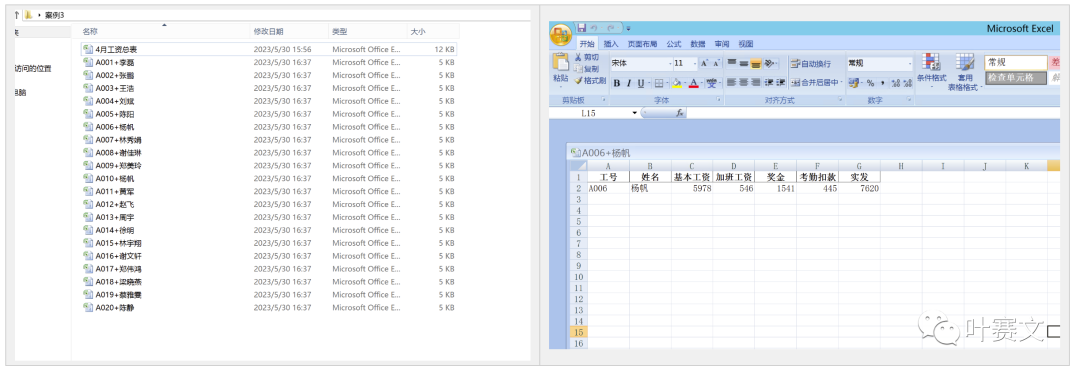Select the 常规 cell style swatch
Viewport: 1080px width, 377px height.
click(x=1016, y=62)
